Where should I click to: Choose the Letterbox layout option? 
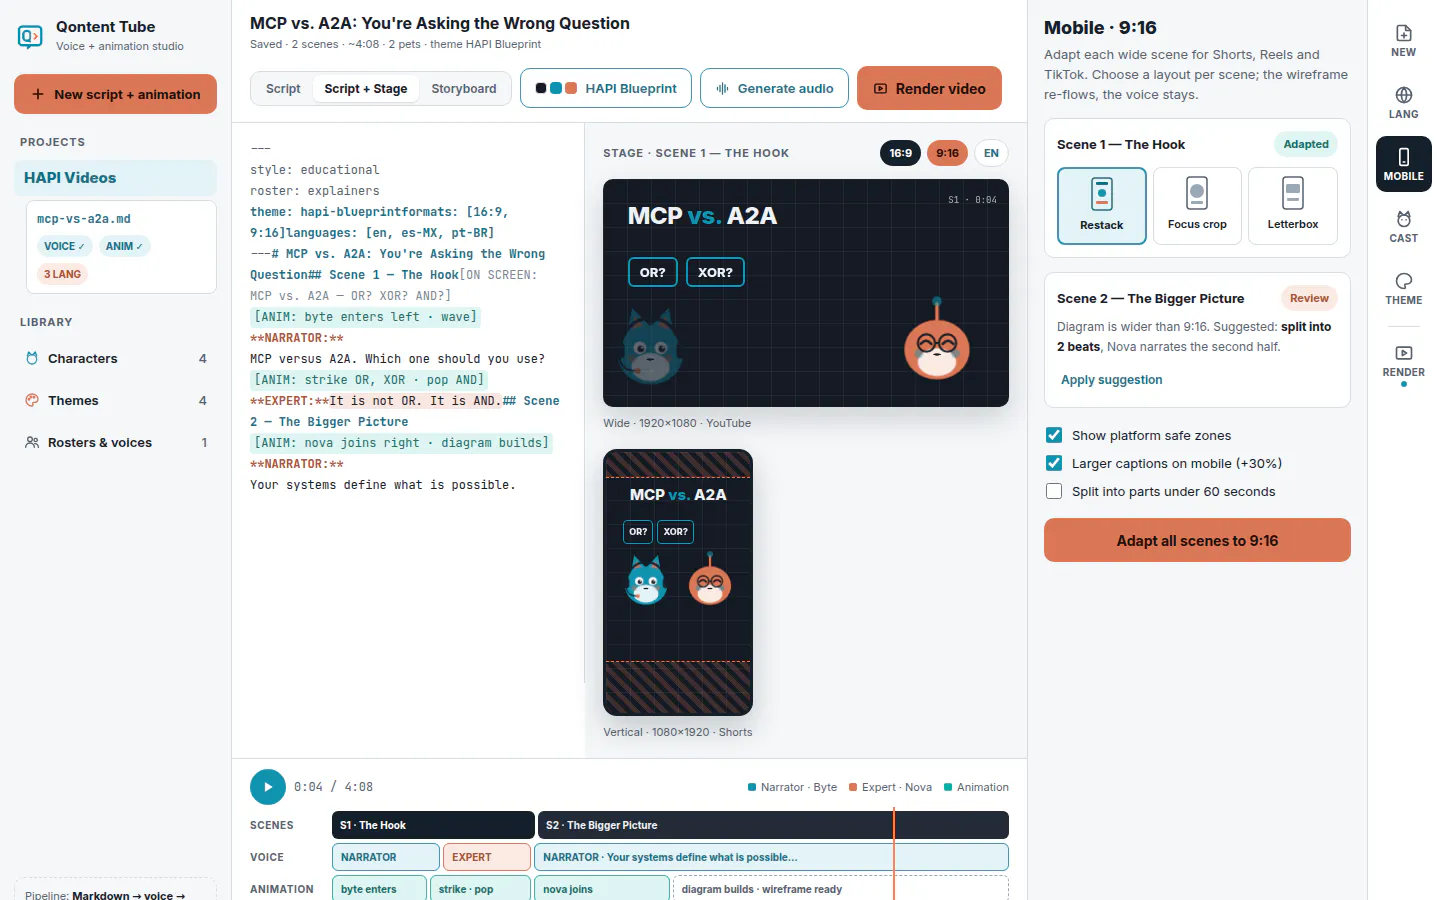(1293, 206)
